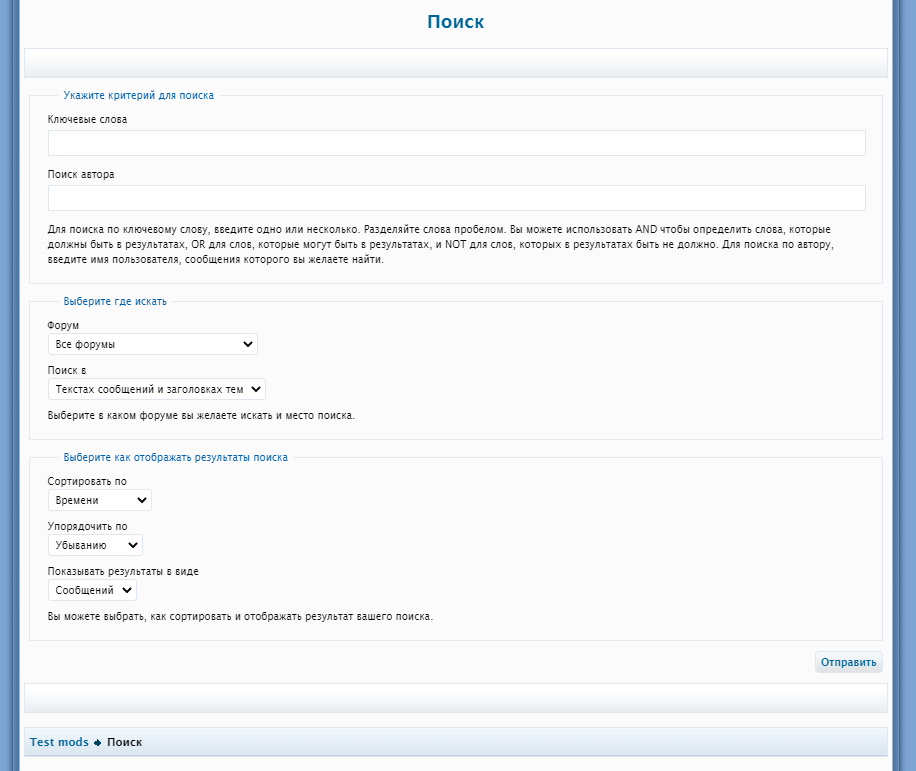Image resolution: width=916 pixels, height=771 pixels.
Task: Click the breadcrumb arrow icon after Test mods
Action: coord(98,743)
